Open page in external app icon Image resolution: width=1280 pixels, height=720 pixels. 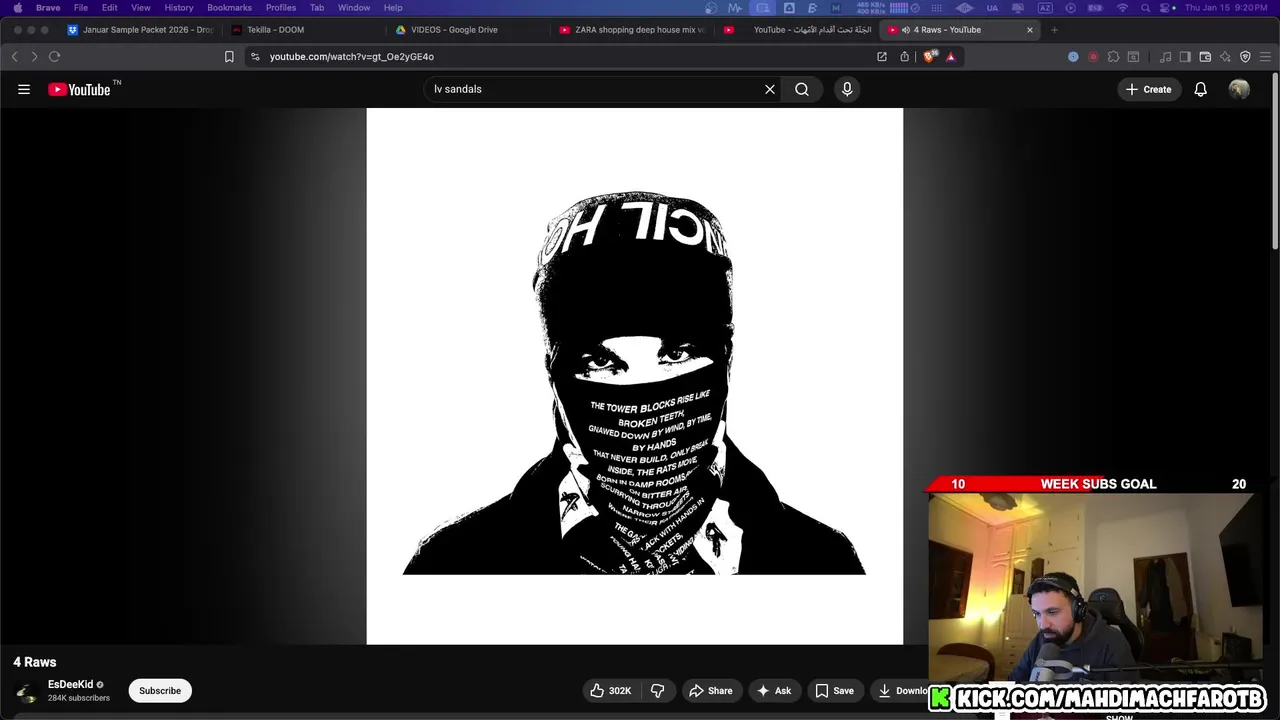tap(882, 57)
